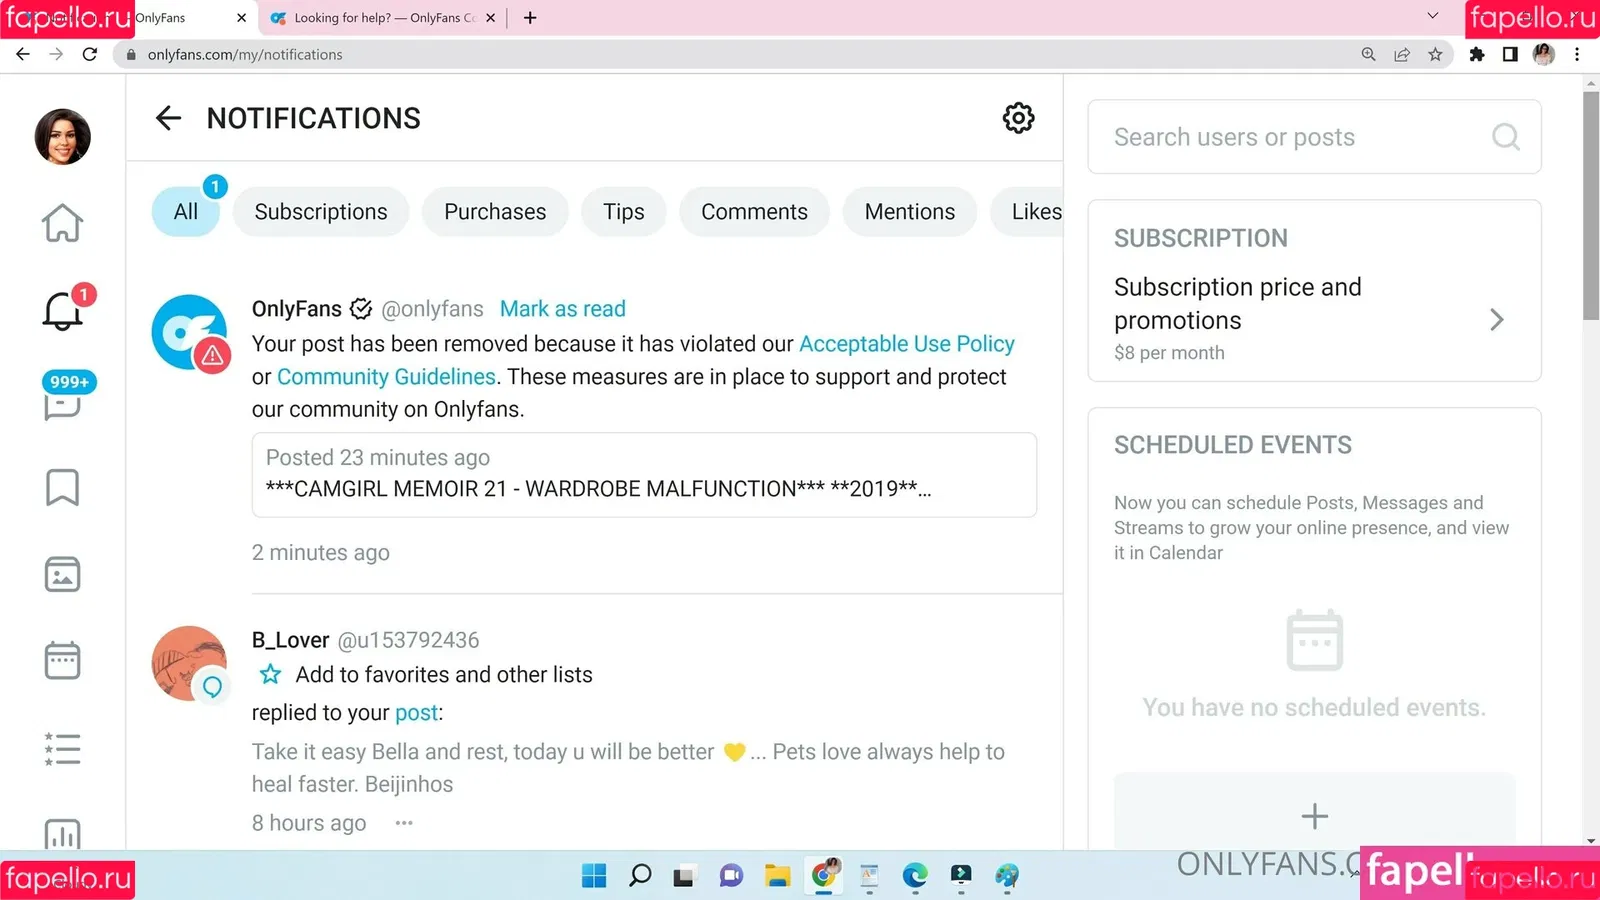Open the Acceptable Use Policy link
Viewport: 1600px width, 900px height.
(x=907, y=344)
